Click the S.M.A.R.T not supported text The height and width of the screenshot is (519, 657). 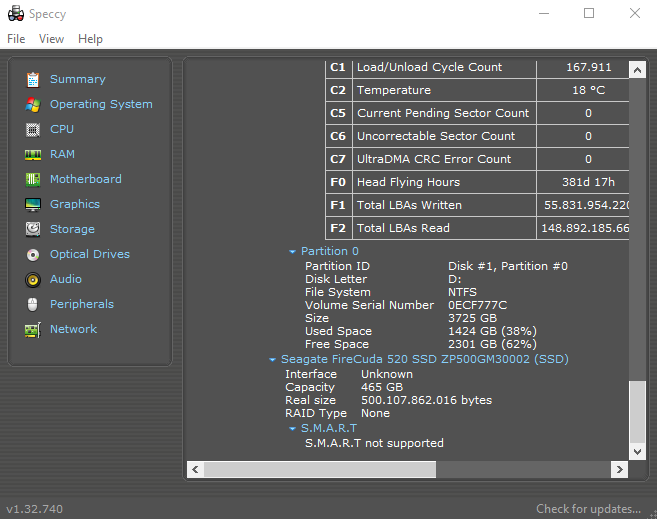point(374,443)
